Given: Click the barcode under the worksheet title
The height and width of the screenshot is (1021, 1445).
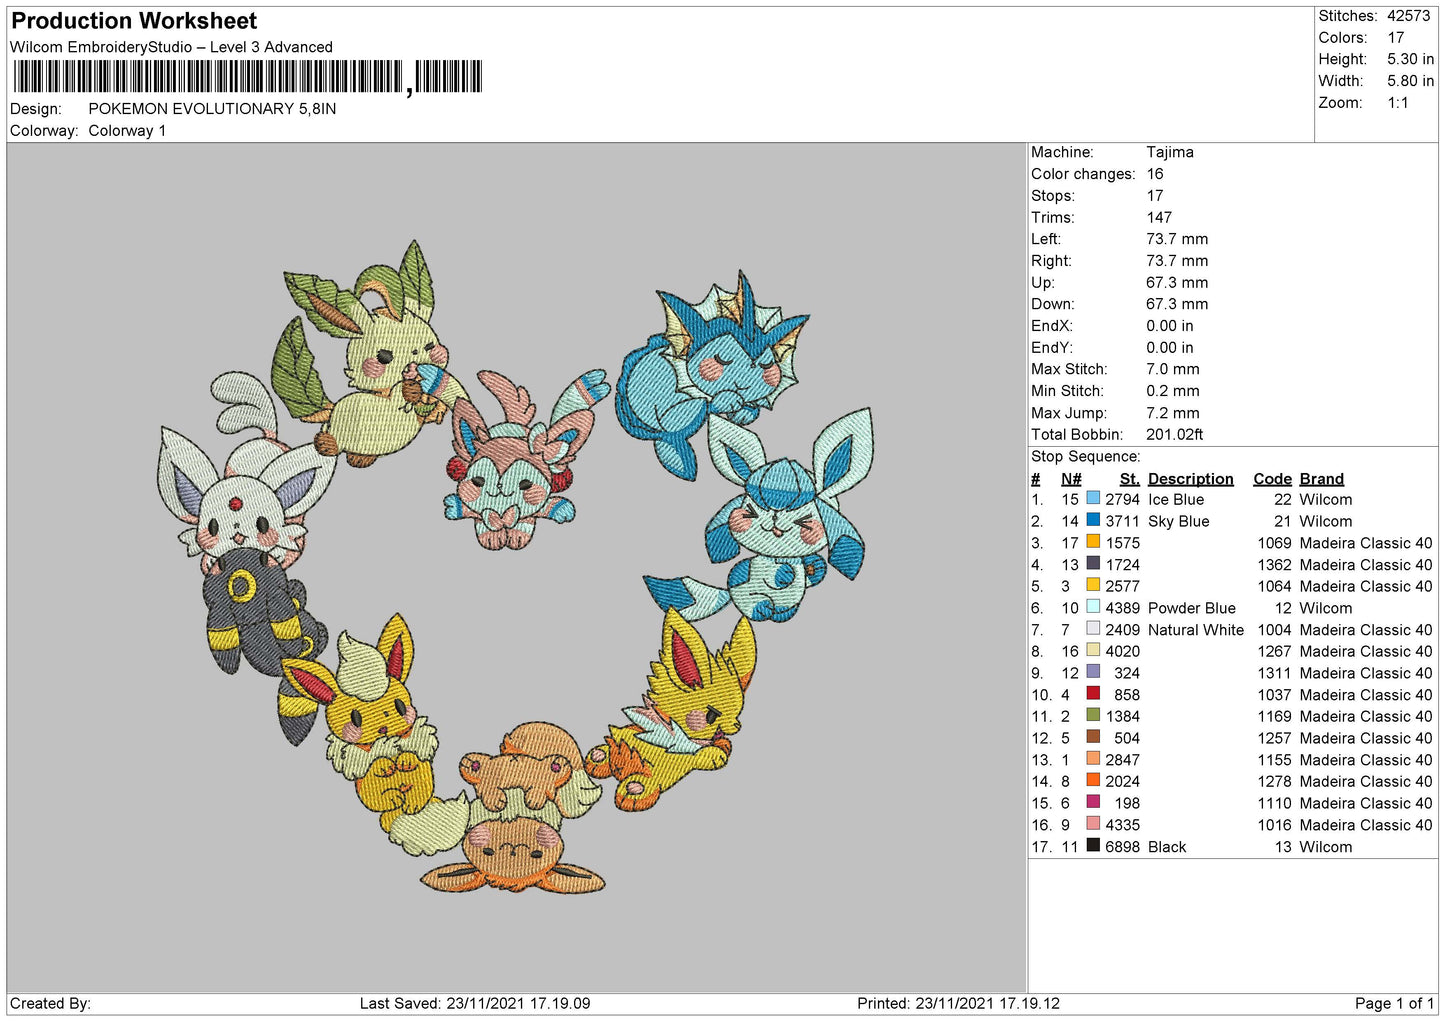Looking at the screenshot, I should [x=246, y=77].
